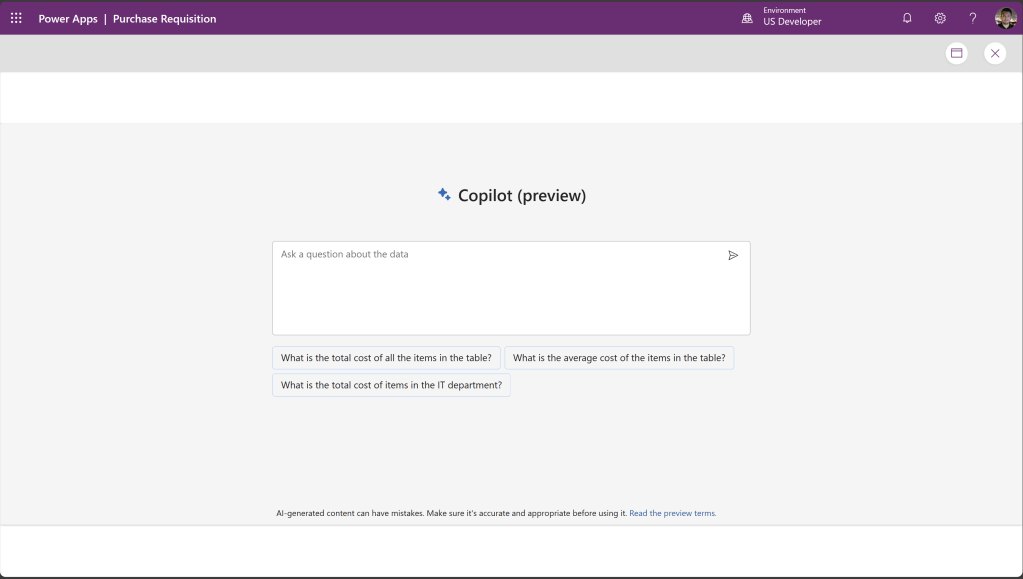This screenshot has height=579, width=1023.
Task: Open the app launcher waffle menu
Action: click(16, 18)
